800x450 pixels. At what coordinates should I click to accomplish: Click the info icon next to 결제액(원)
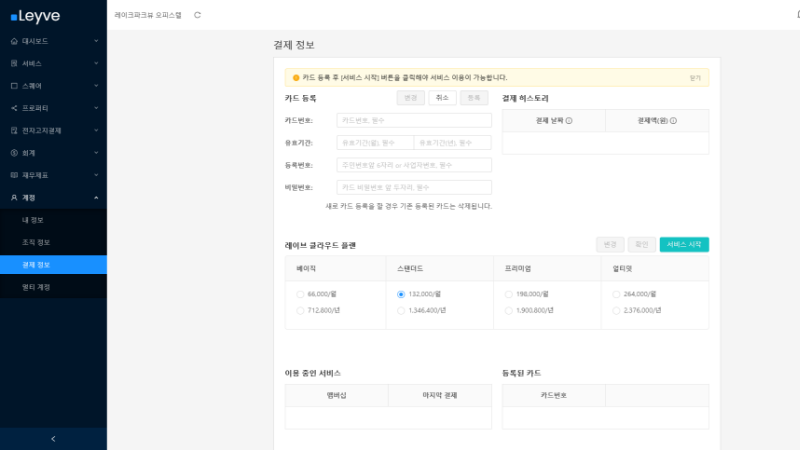[x=673, y=121]
